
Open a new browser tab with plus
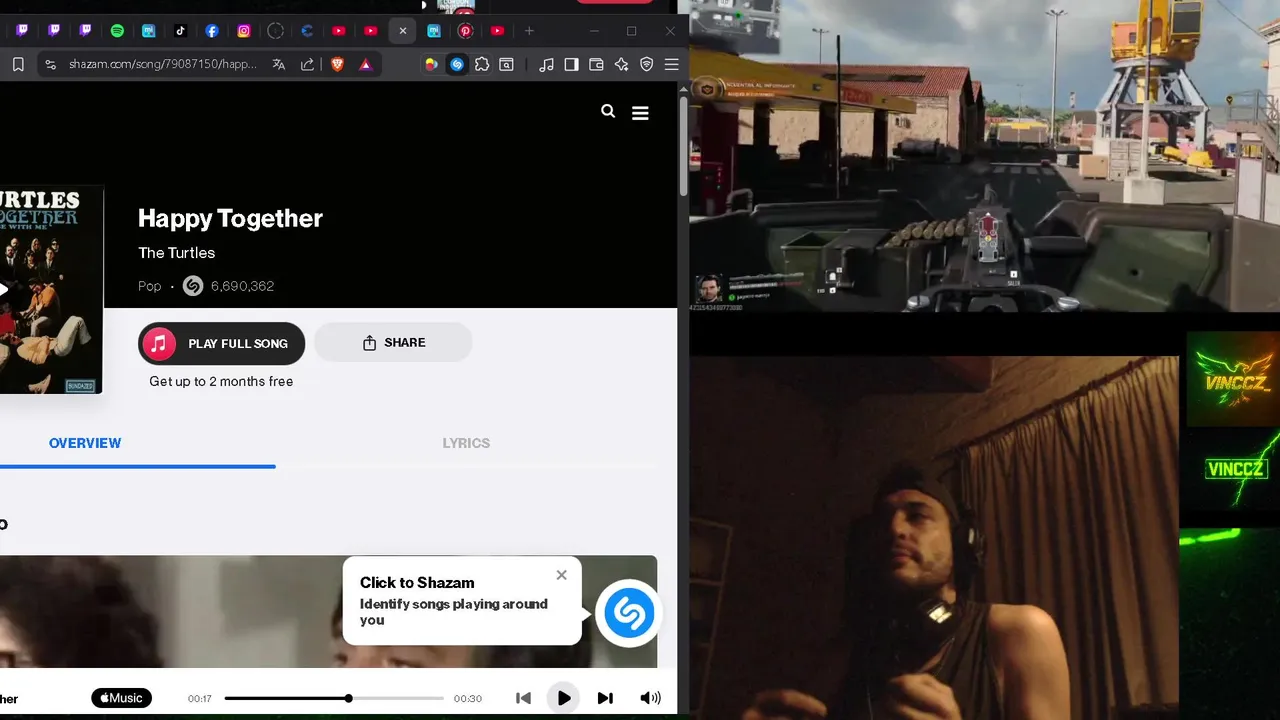(x=529, y=31)
